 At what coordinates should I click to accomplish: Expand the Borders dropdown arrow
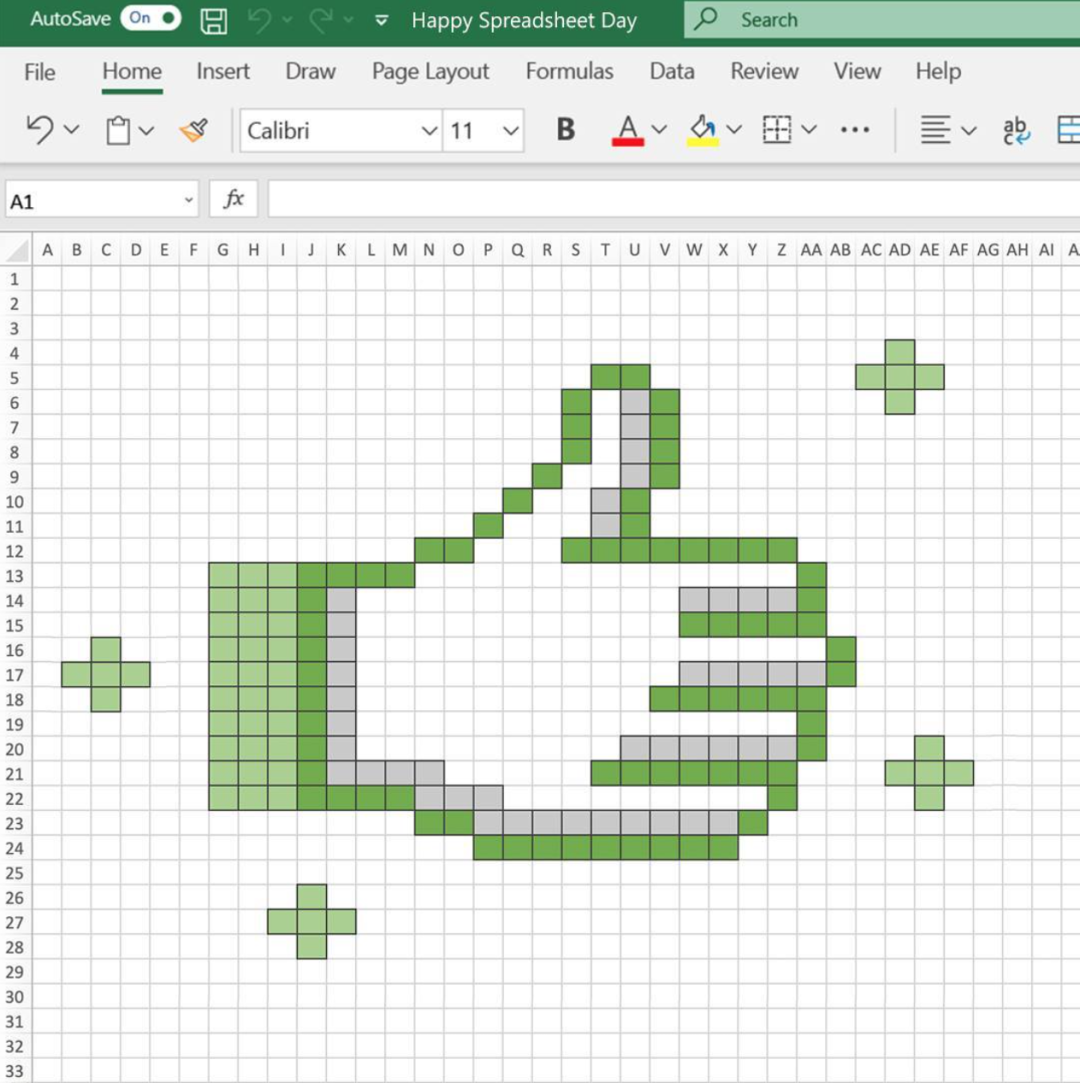809,129
